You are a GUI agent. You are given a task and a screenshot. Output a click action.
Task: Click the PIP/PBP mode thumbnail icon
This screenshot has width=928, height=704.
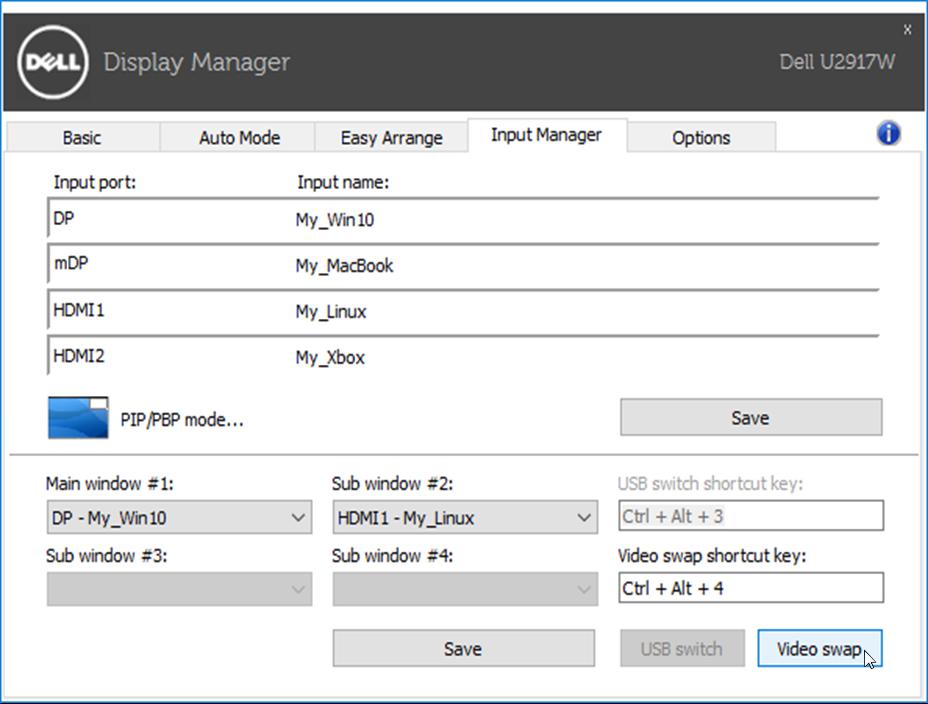coord(78,418)
